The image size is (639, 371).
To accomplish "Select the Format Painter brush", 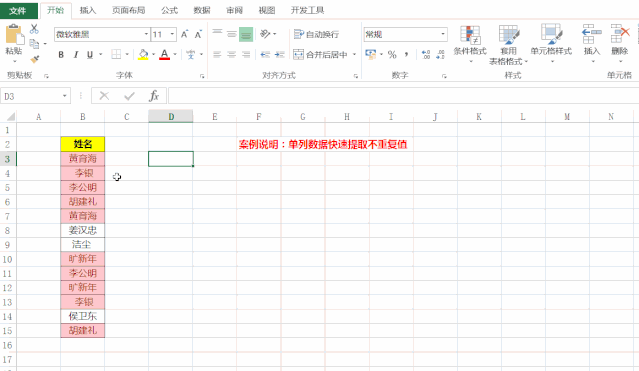I will pos(35,59).
